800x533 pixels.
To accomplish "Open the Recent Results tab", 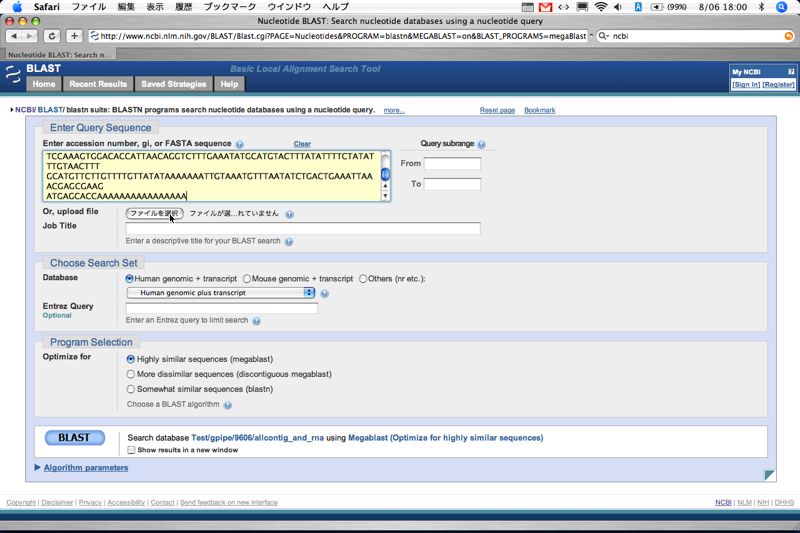I will point(98,84).
